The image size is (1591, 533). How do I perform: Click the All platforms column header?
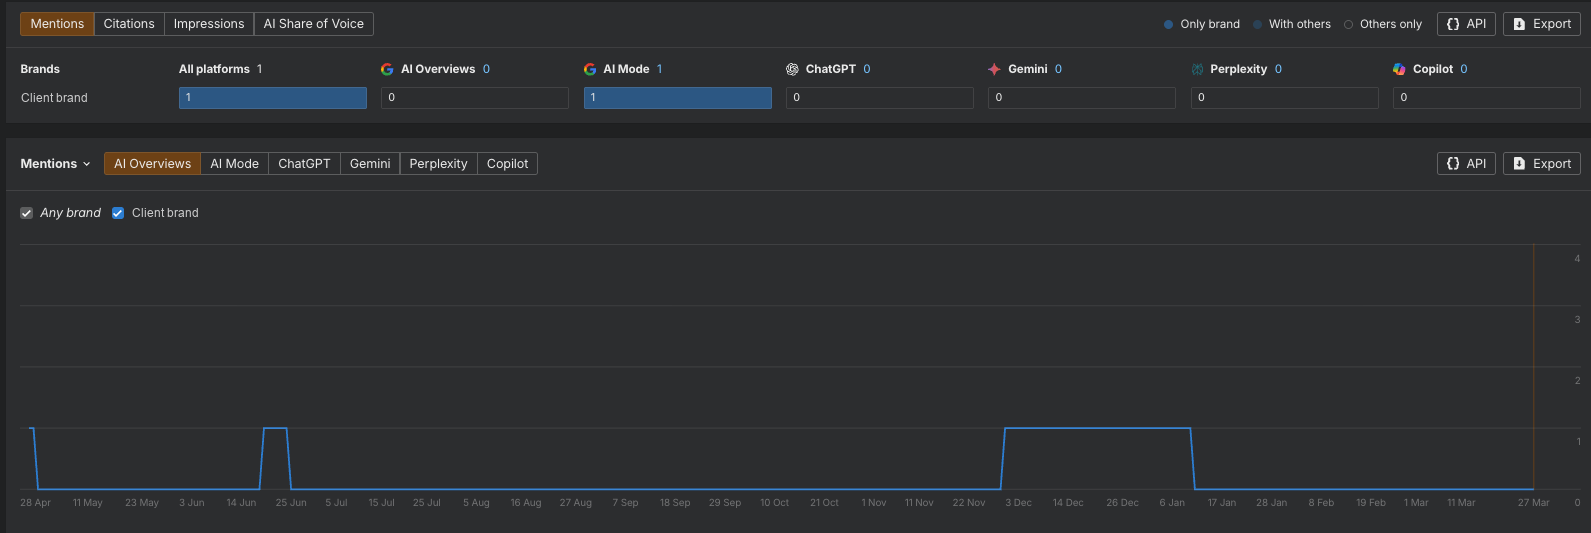pyautogui.click(x=214, y=69)
